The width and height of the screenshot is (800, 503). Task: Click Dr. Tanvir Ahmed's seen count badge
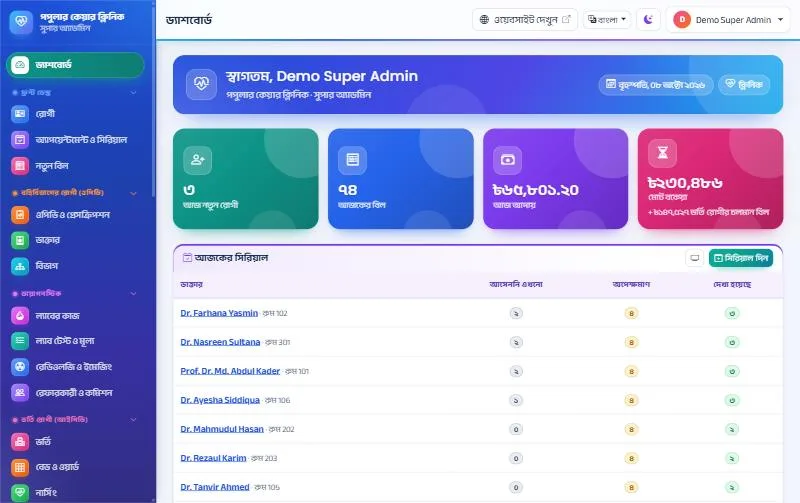[x=732, y=487]
